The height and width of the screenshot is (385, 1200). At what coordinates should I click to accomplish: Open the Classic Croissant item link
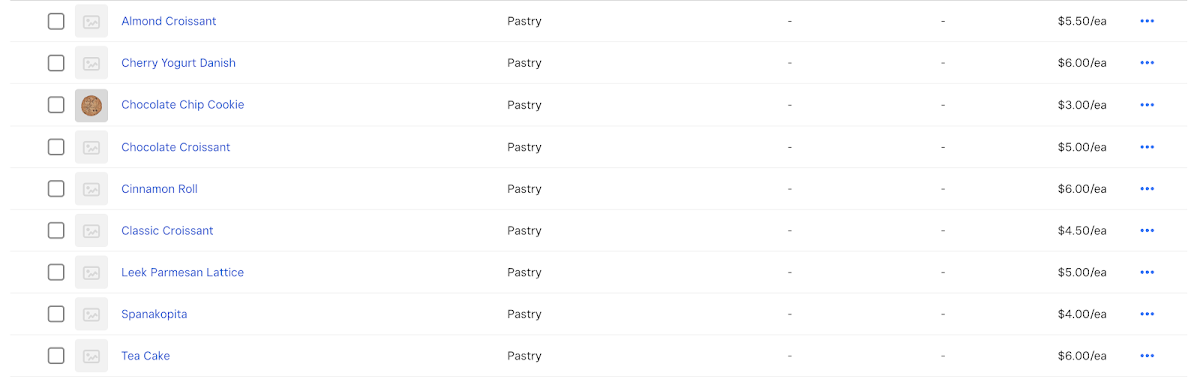click(167, 231)
